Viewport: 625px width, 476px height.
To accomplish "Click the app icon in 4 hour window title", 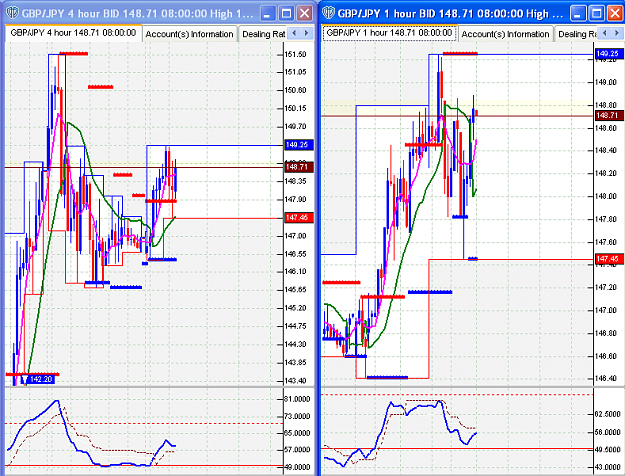I will tap(12, 13).
